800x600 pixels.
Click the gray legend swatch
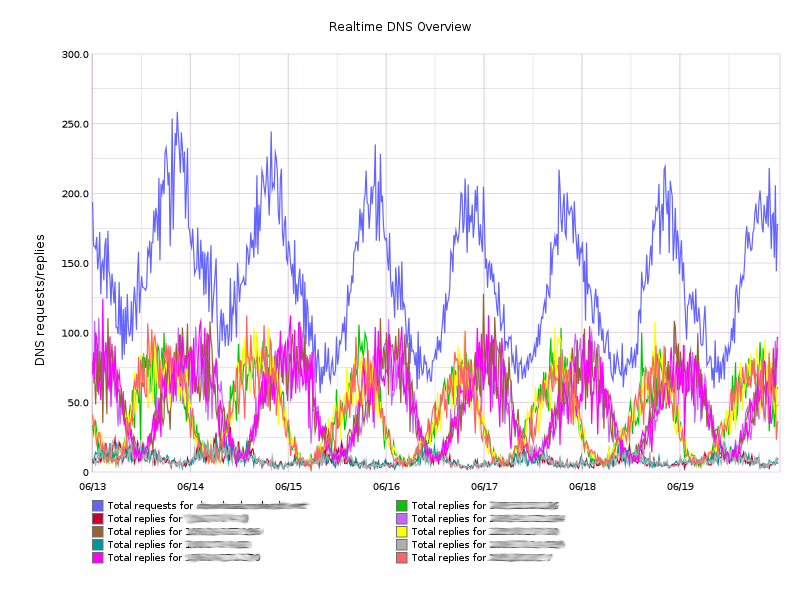[x=402, y=545]
